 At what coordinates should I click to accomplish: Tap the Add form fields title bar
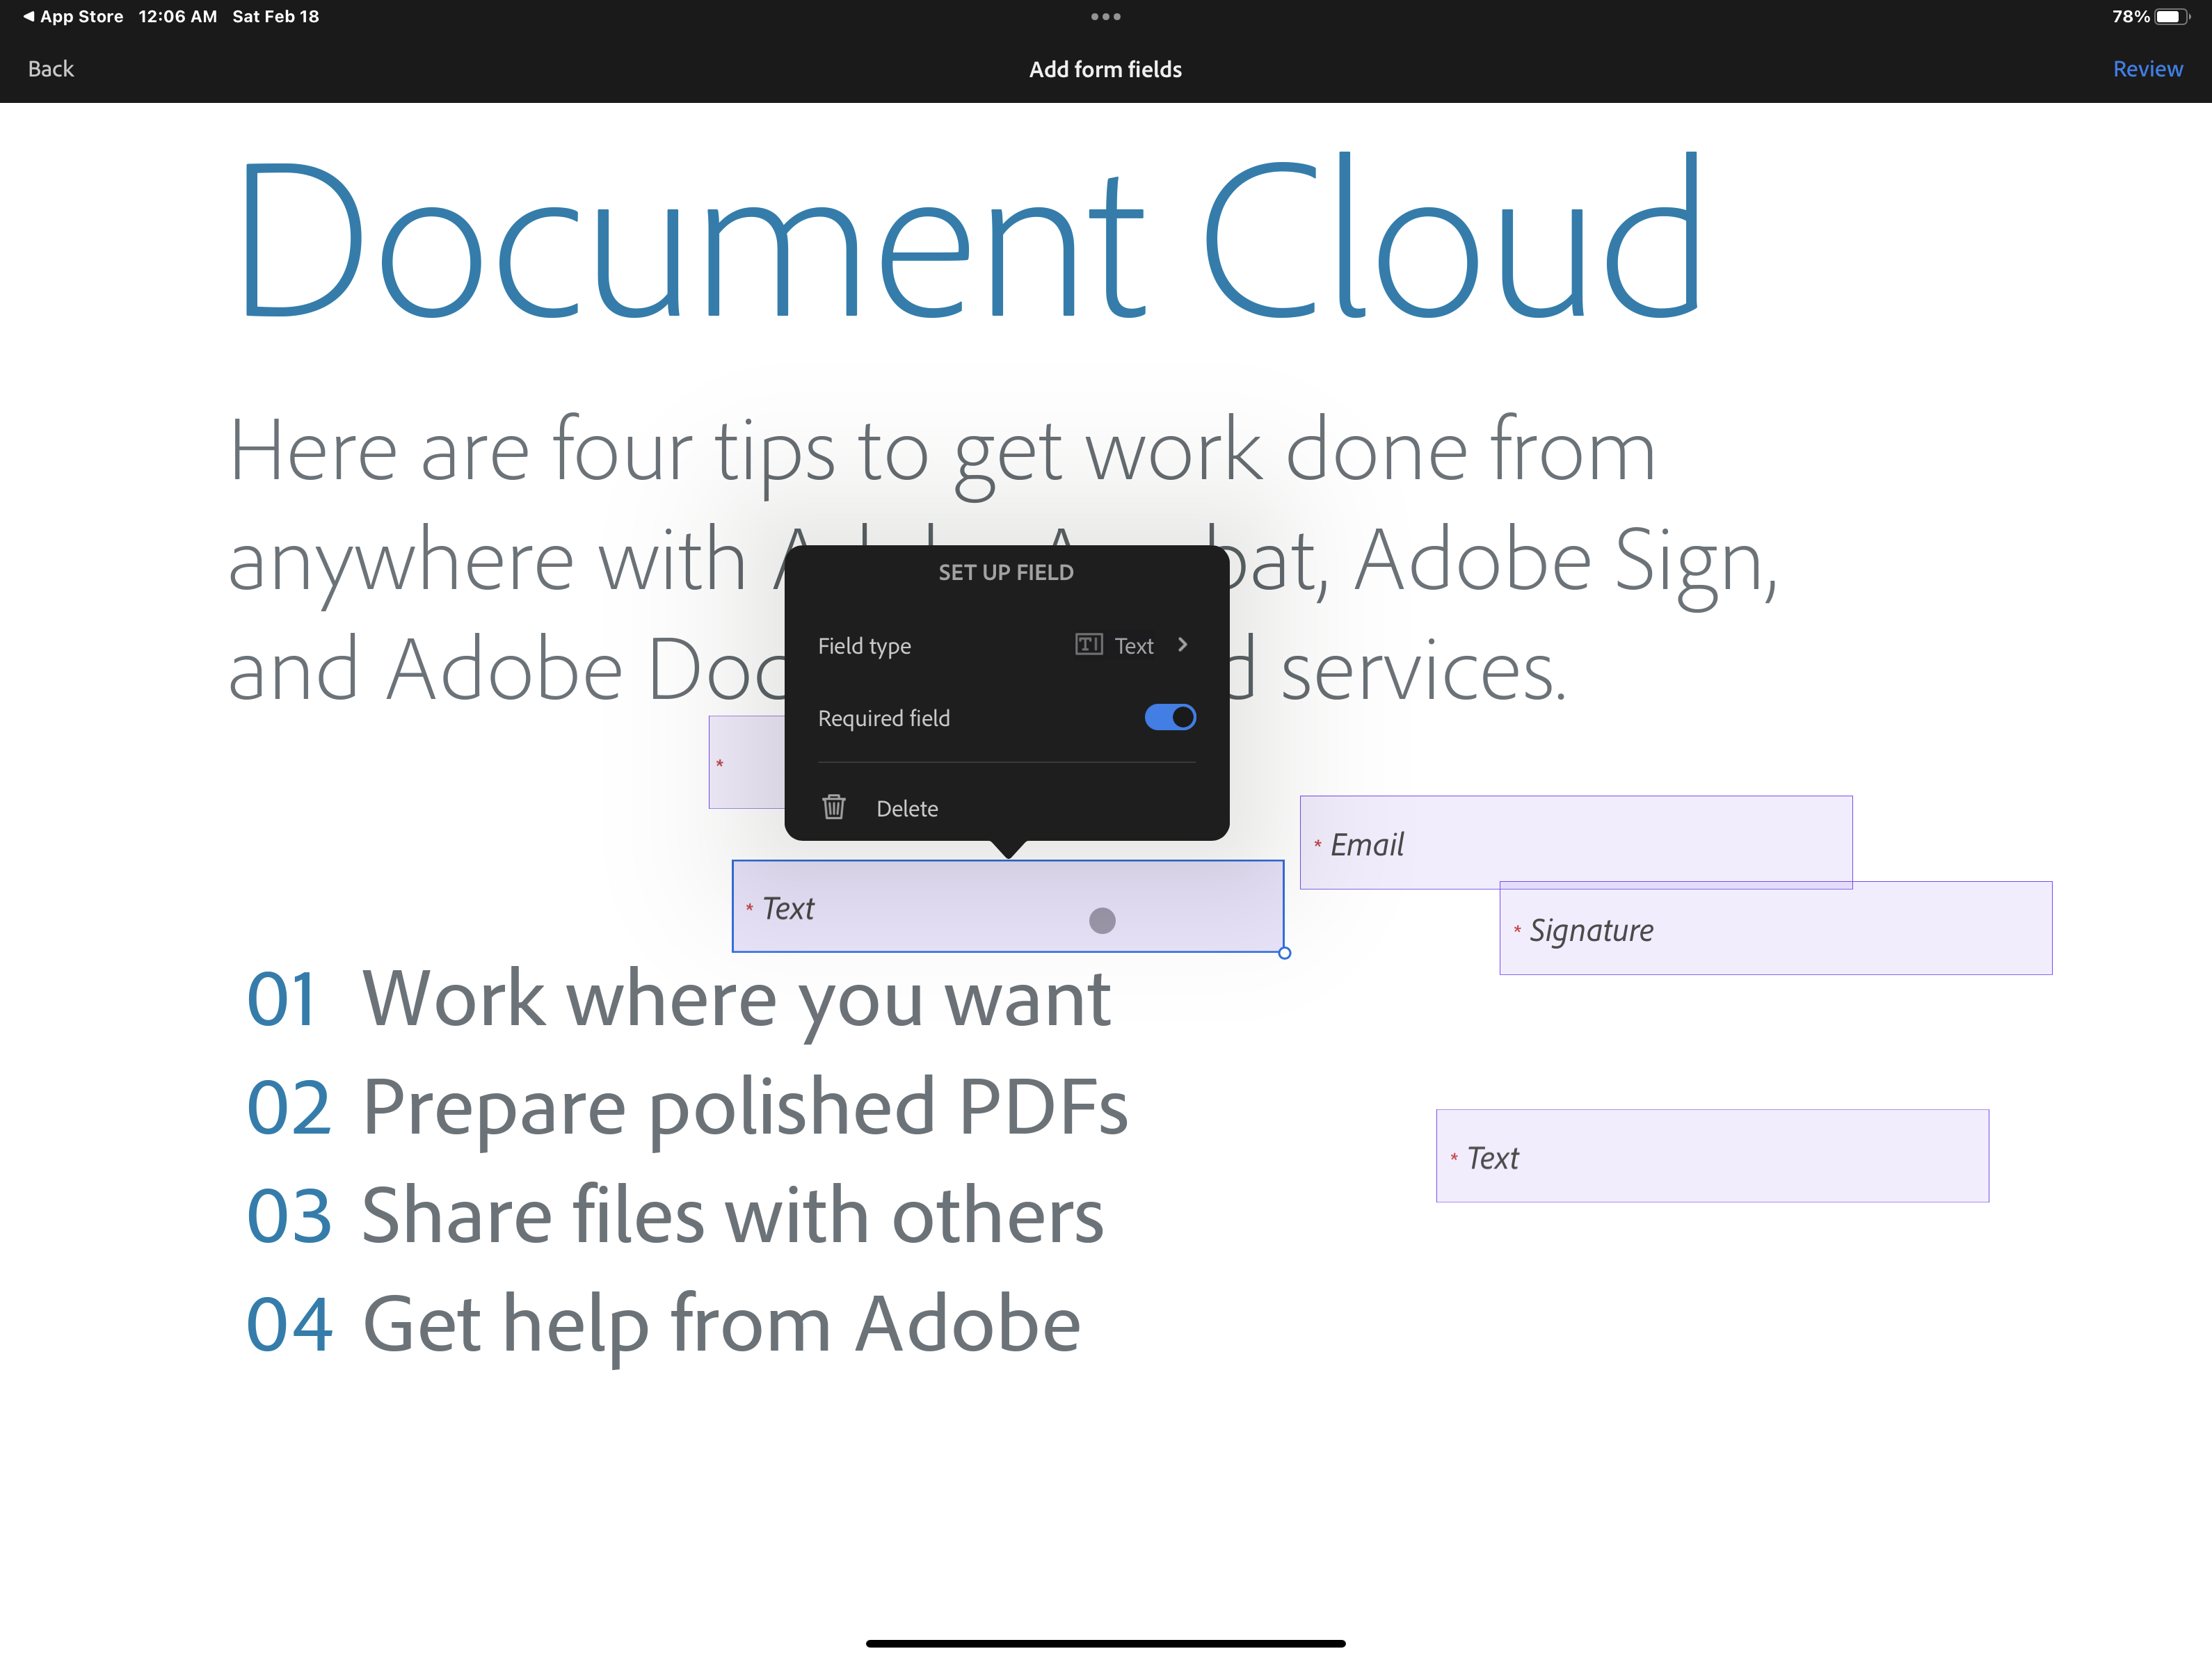pos(1105,69)
